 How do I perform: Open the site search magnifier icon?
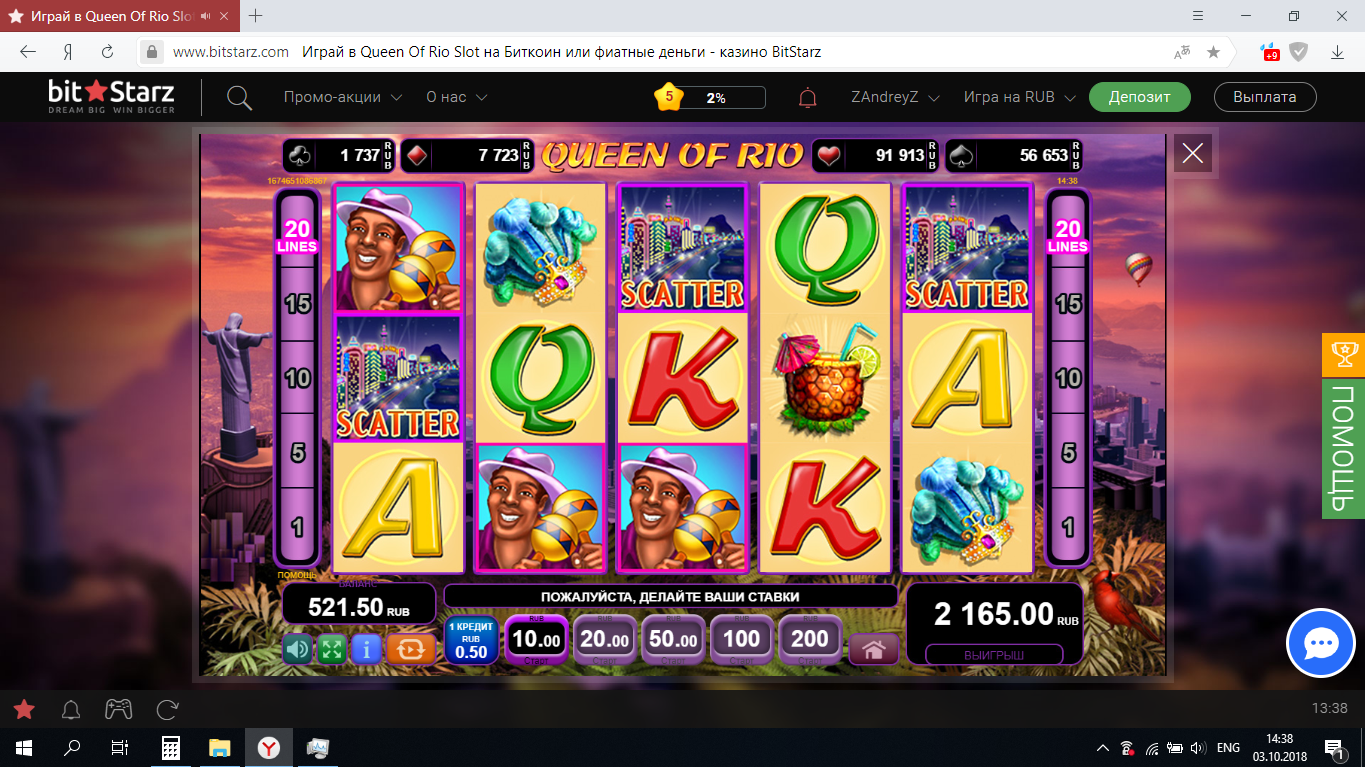coord(239,98)
